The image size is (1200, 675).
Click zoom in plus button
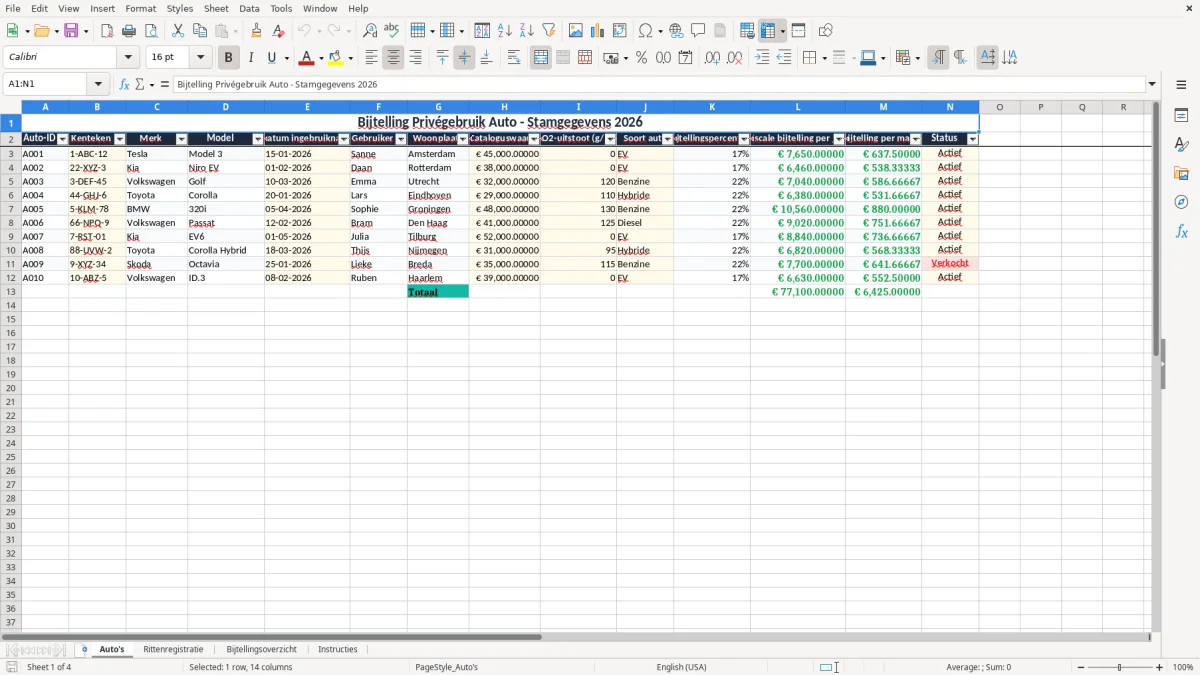1159,667
